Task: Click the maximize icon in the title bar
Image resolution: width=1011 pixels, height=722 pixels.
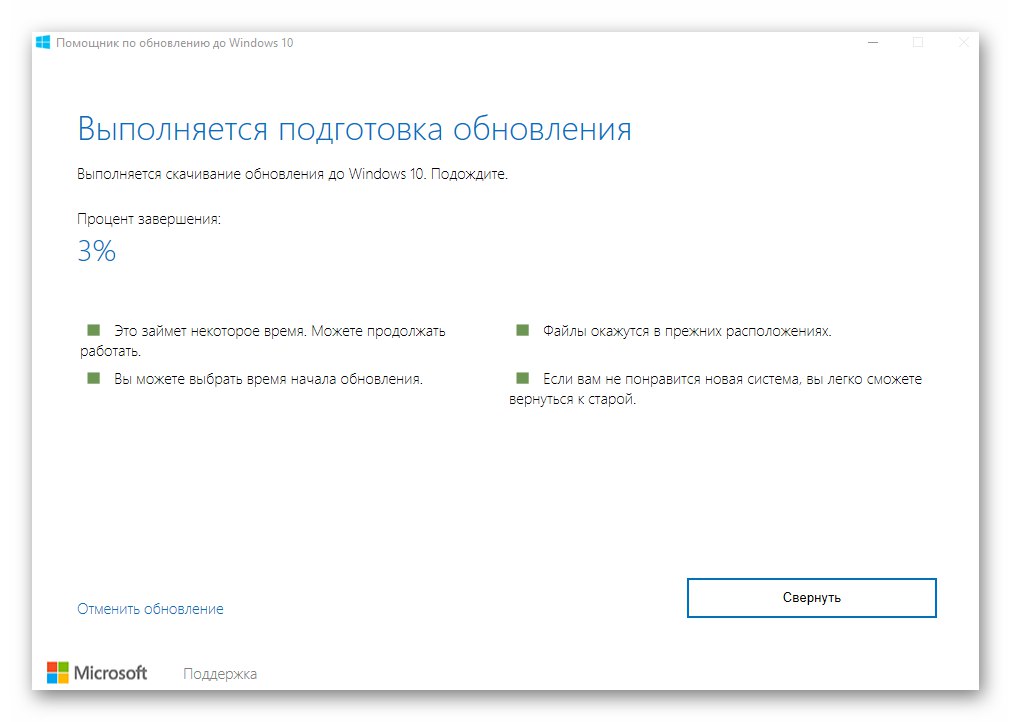Action: coord(917,42)
